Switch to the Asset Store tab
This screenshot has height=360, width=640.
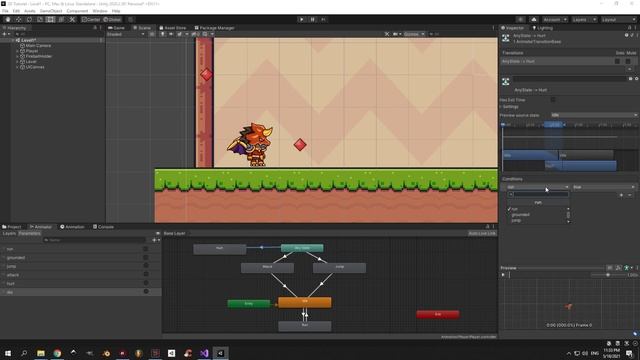tap(173, 28)
